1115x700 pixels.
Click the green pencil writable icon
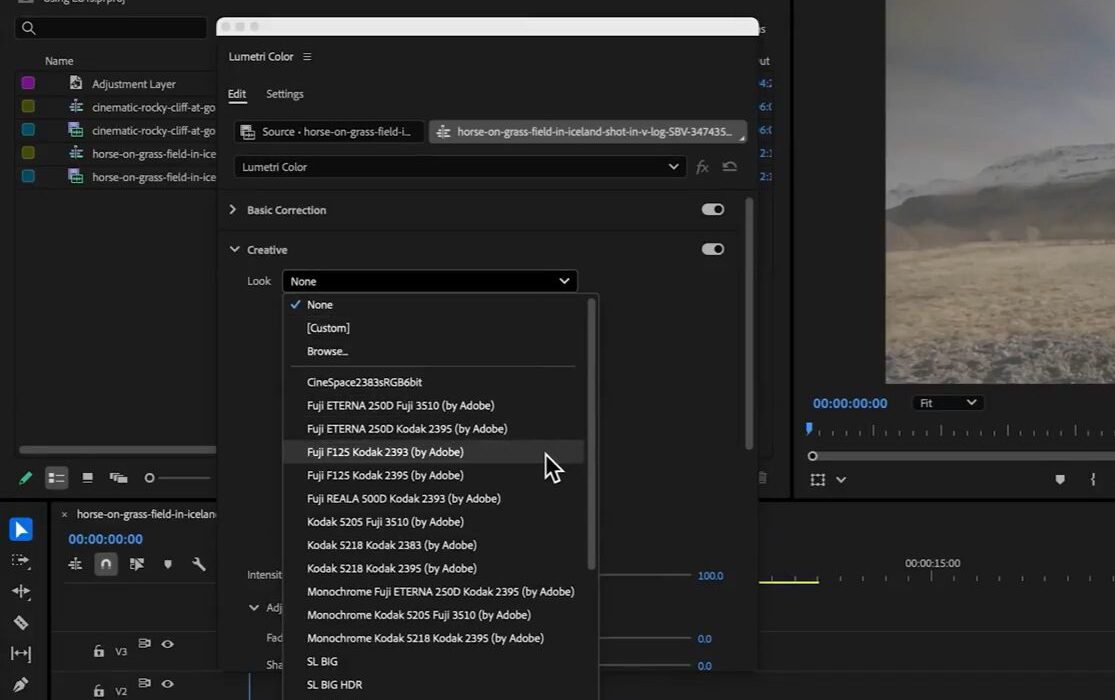26,478
